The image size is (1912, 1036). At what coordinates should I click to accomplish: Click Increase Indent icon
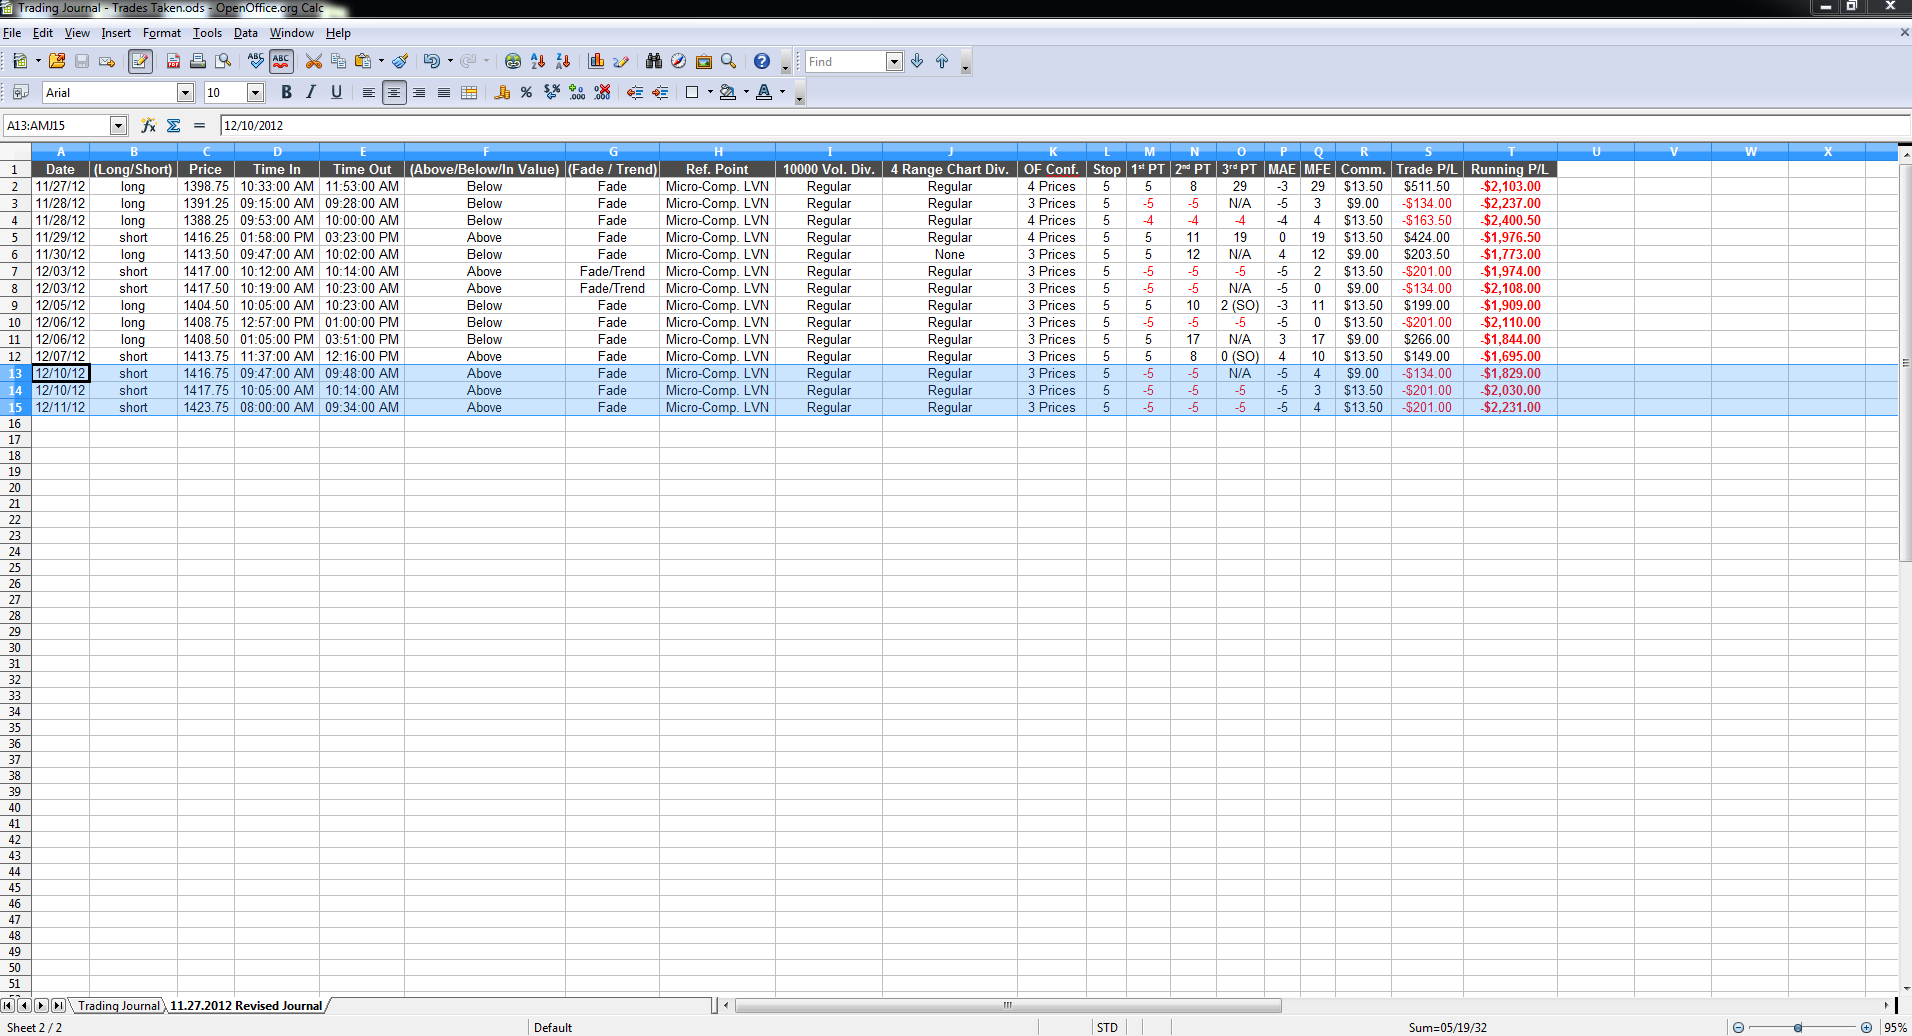[660, 92]
